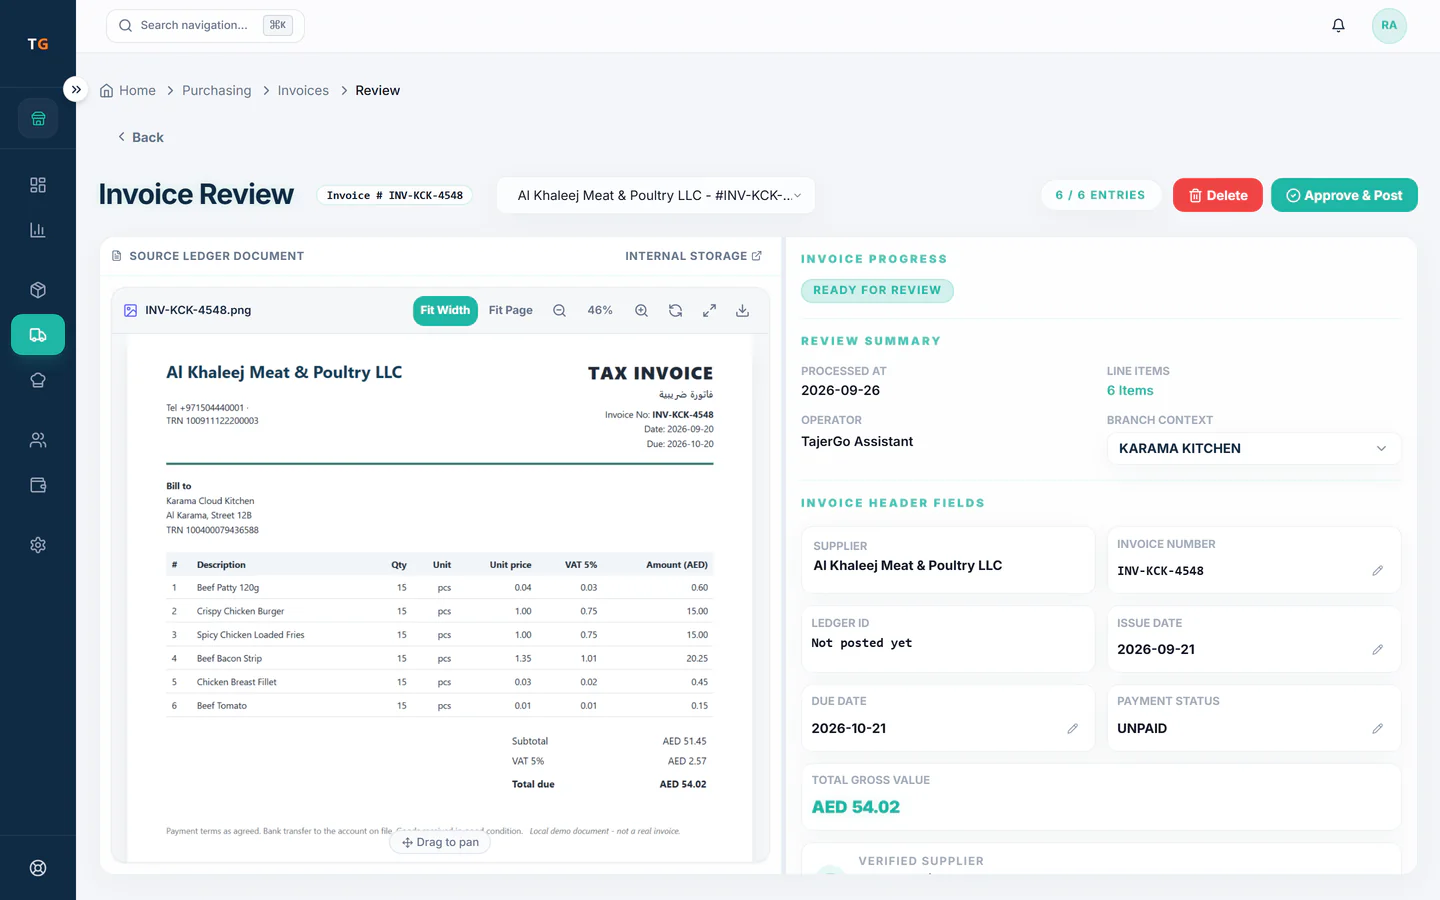Edit the payment status field
Viewport: 1440px width, 900px height.
tap(1377, 729)
